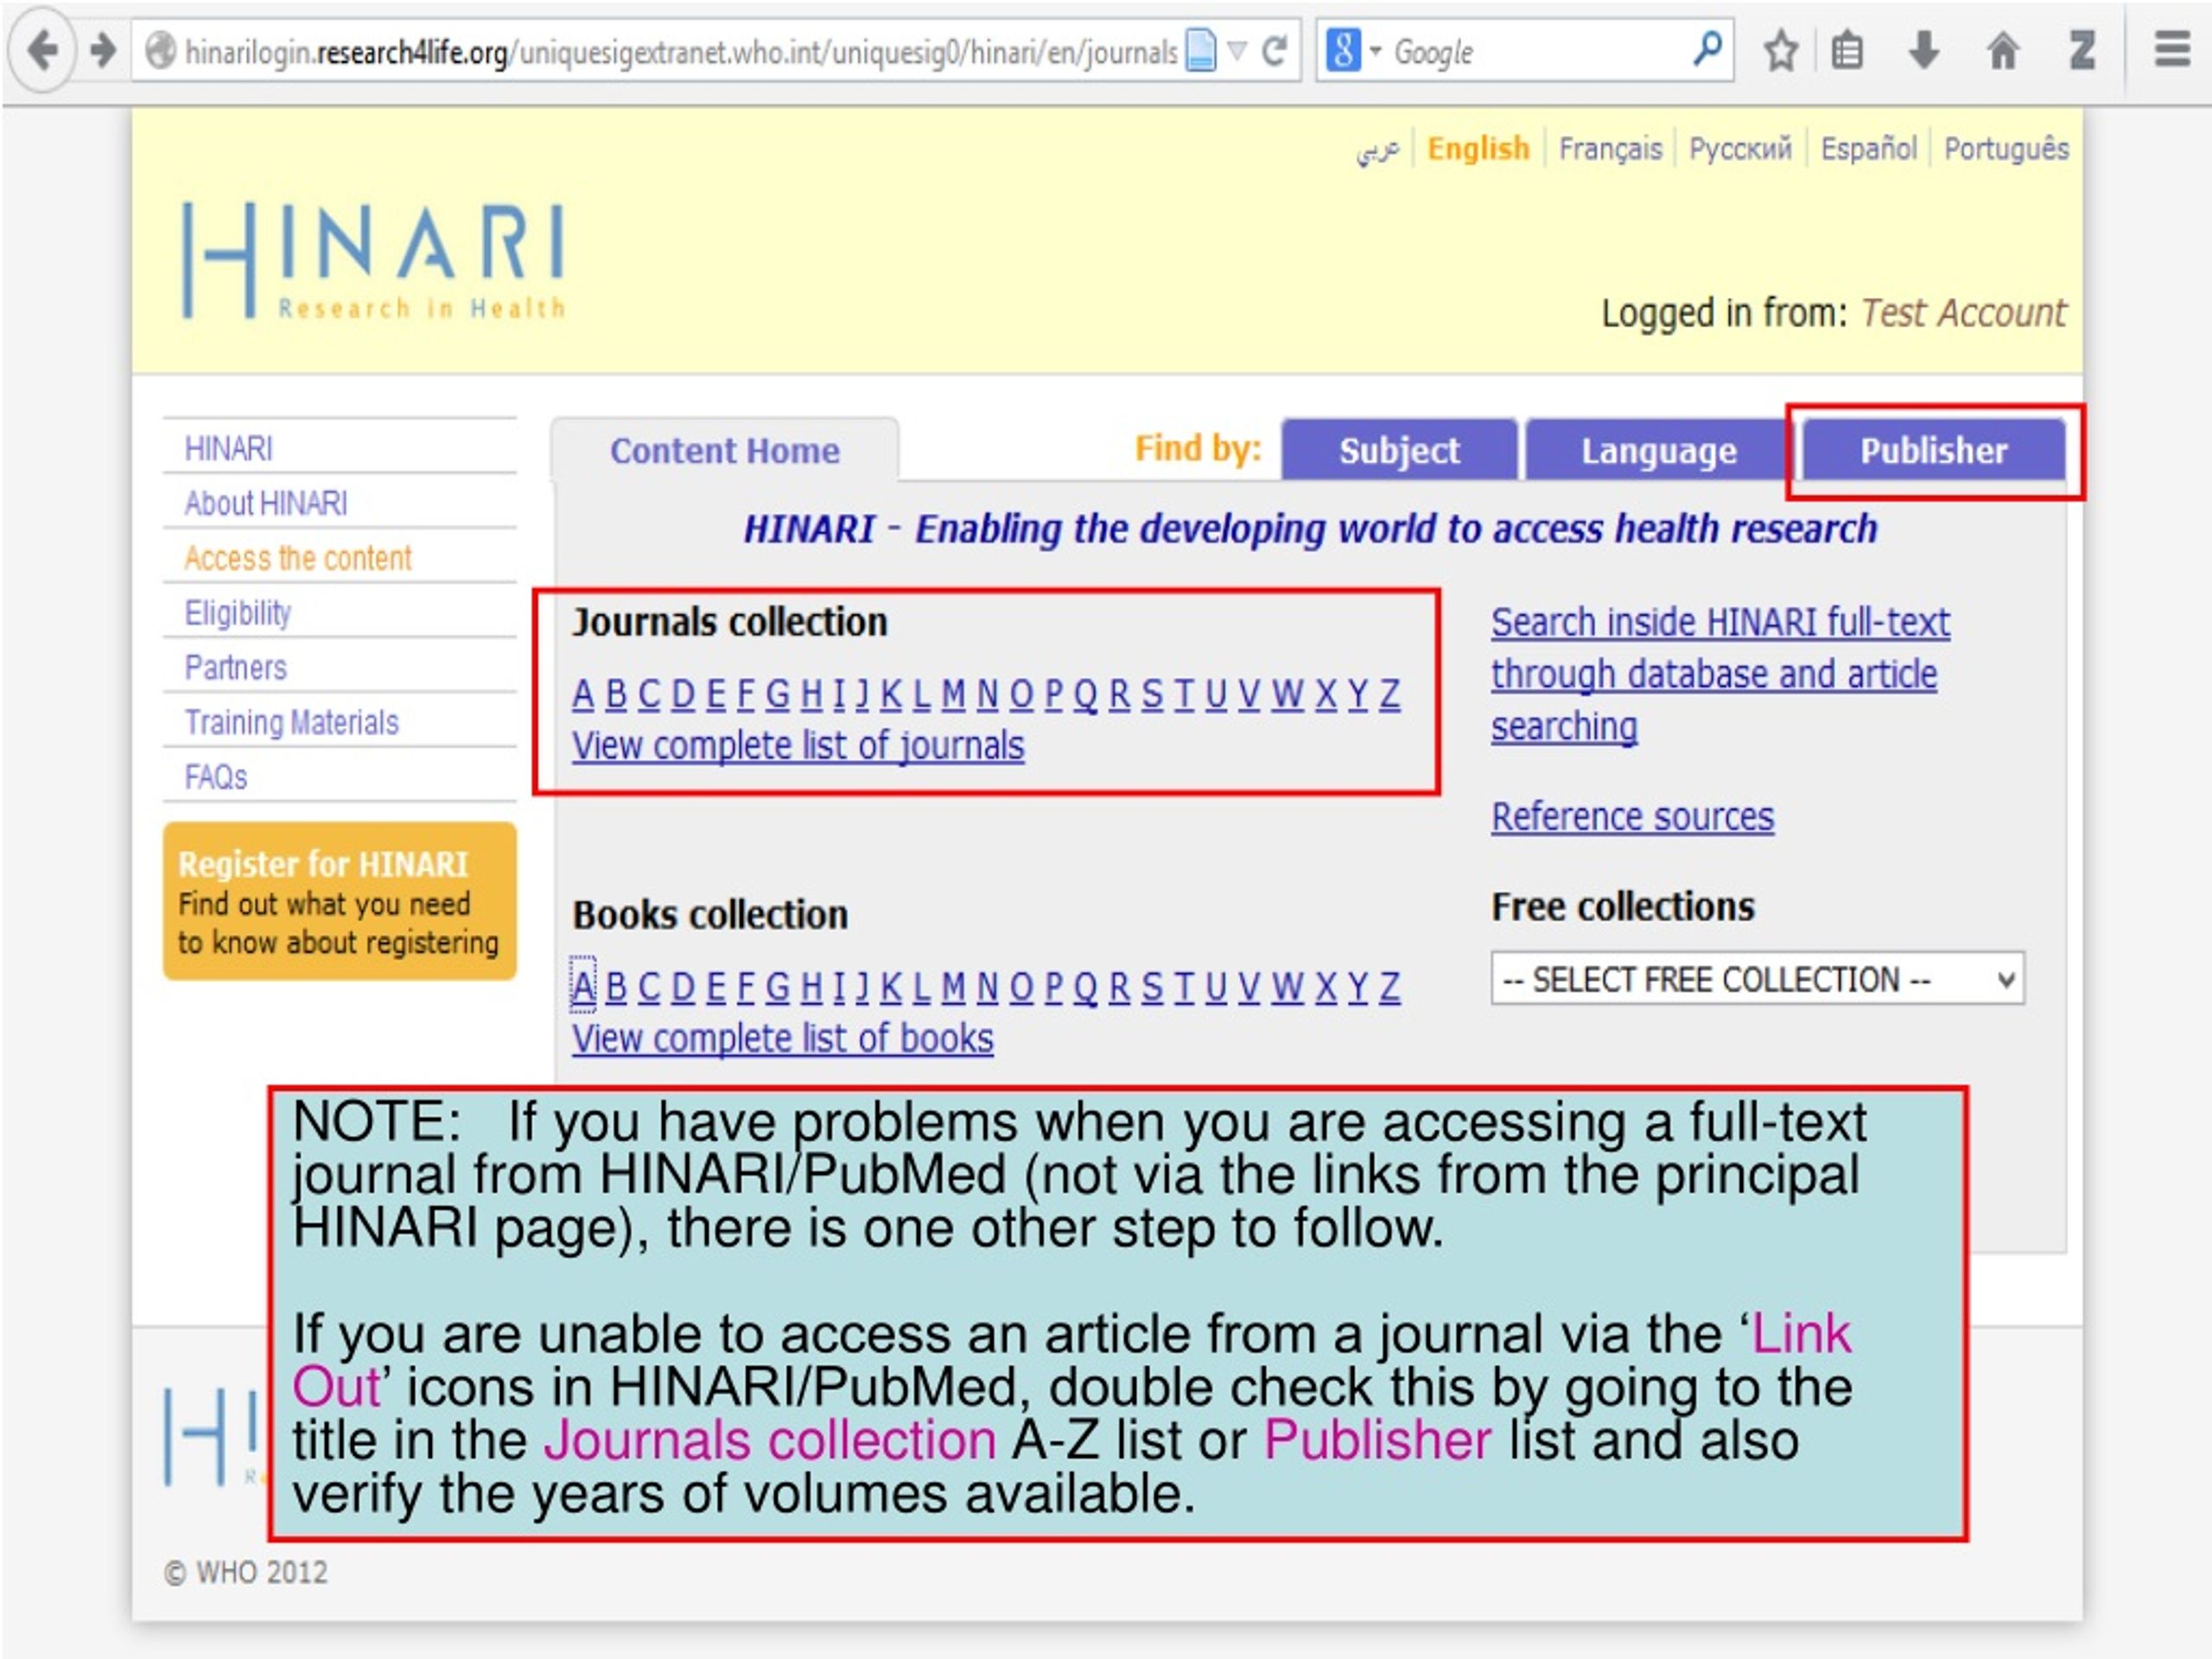2212x1659 pixels.
Task: Click the Z toolbar extension icon
Action: (x=2083, y=50)
